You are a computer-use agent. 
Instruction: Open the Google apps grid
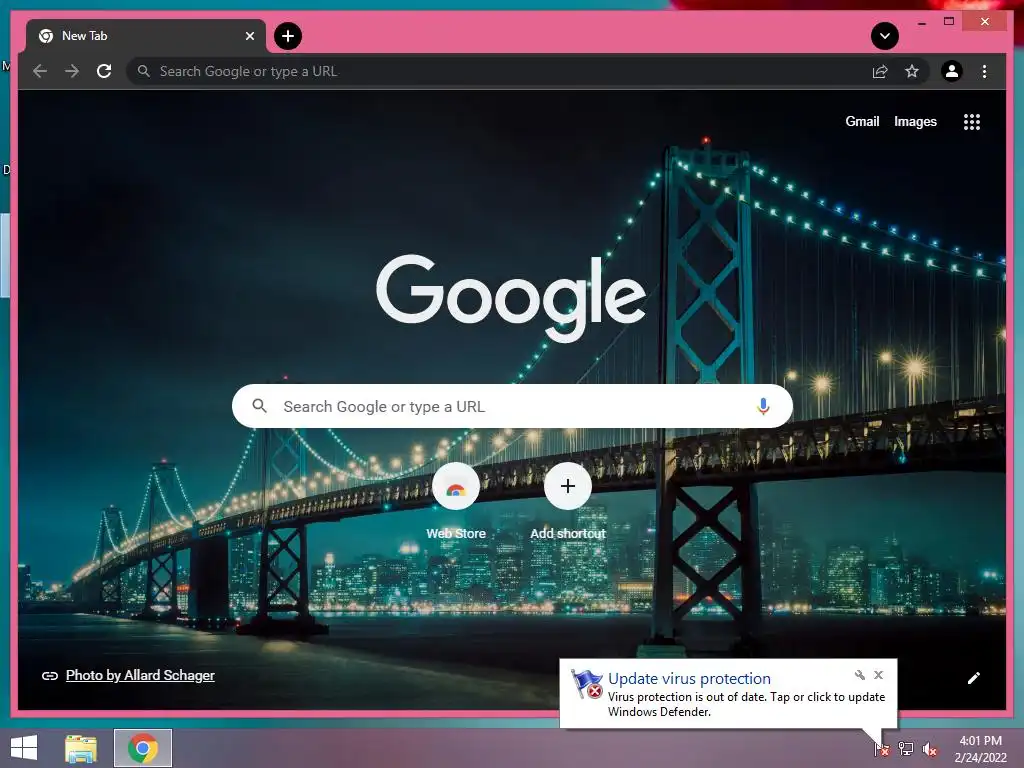click(x=972, y=121)
